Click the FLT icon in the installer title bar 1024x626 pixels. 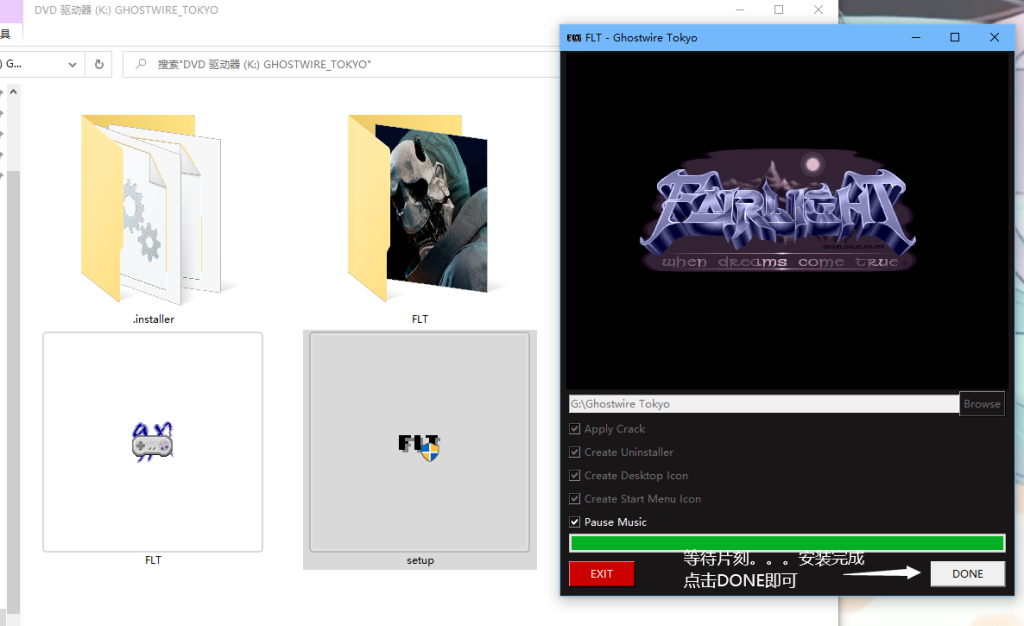point(574,38)
